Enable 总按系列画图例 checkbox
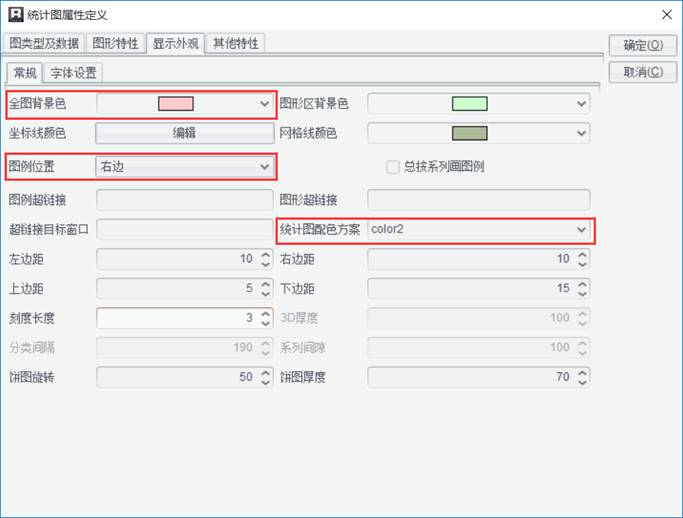 pos(392,167)
